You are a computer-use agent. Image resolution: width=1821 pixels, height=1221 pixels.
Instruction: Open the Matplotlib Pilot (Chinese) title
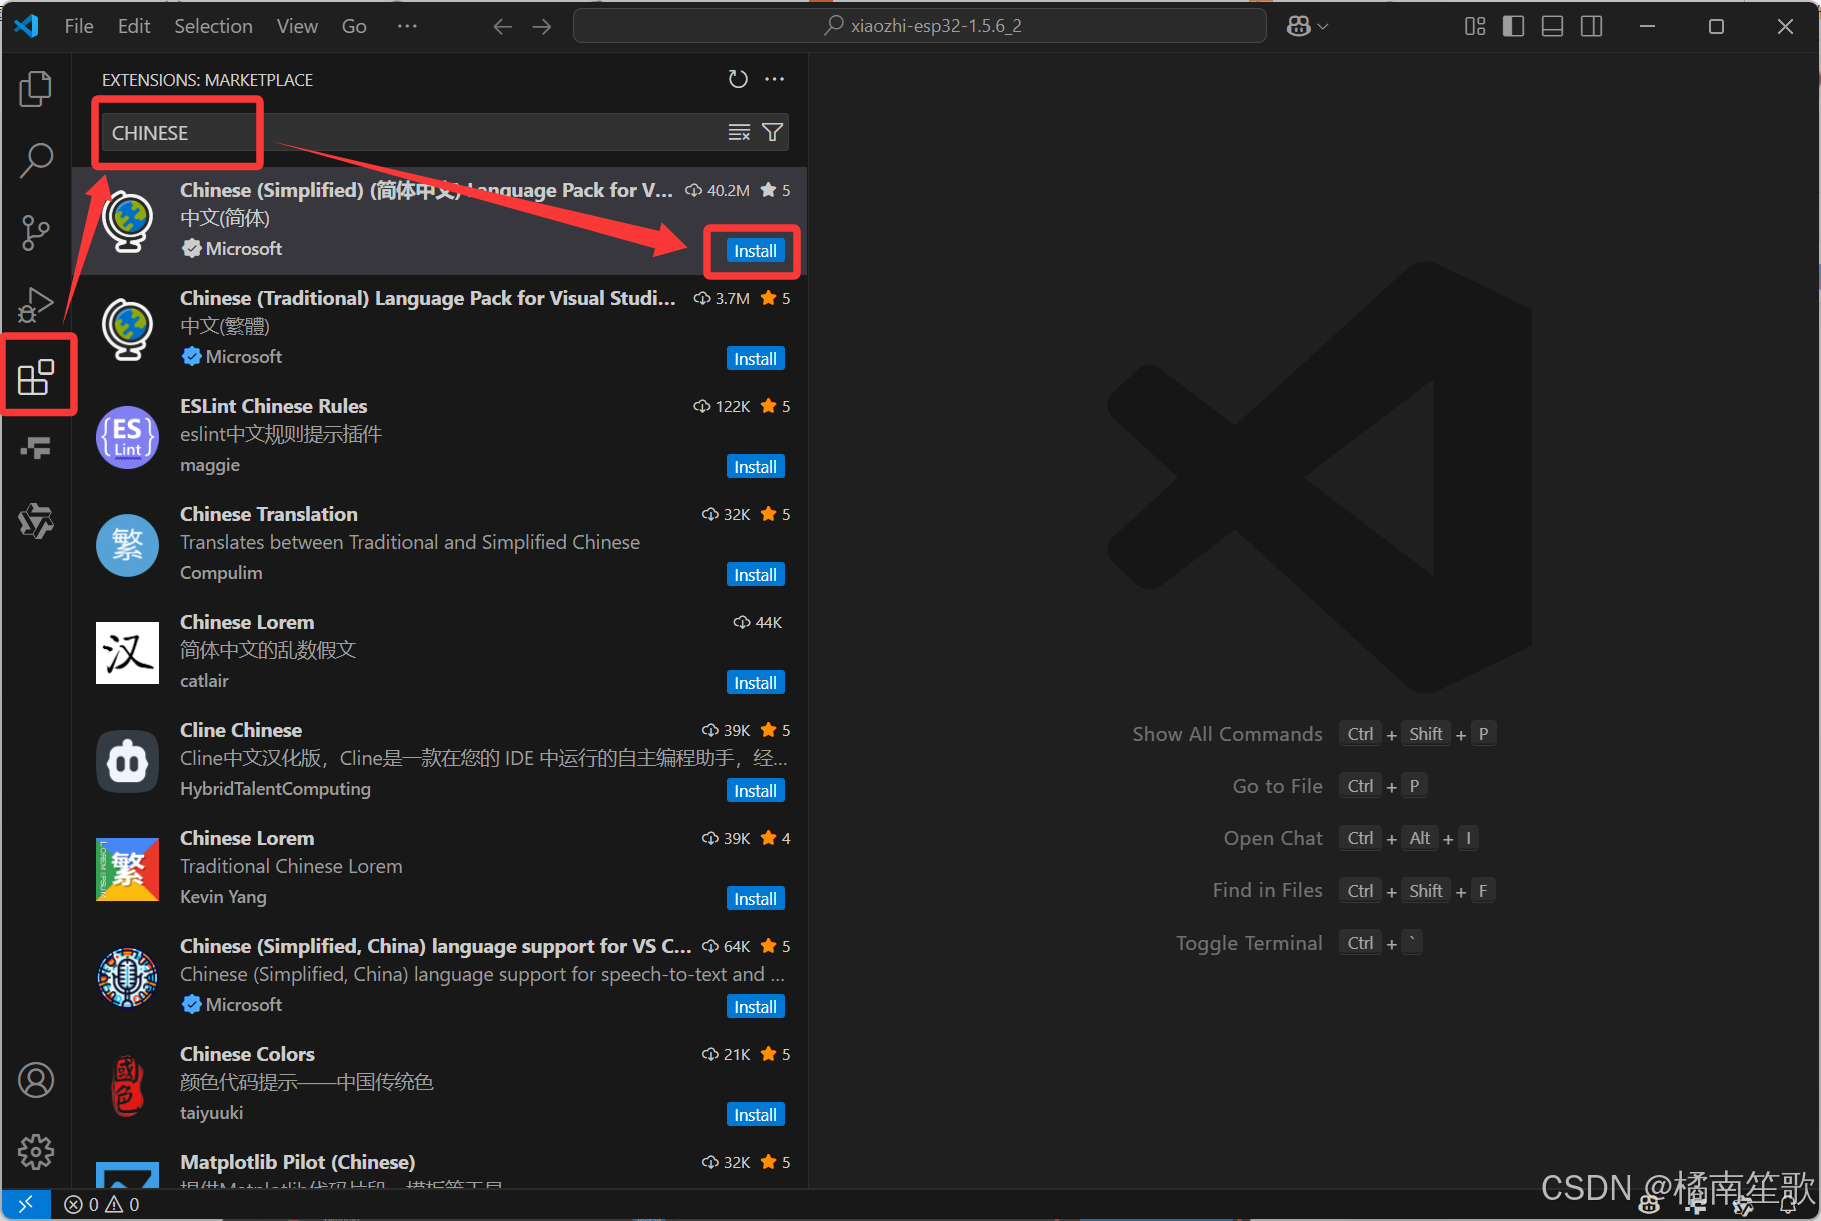click(297, 1162)
